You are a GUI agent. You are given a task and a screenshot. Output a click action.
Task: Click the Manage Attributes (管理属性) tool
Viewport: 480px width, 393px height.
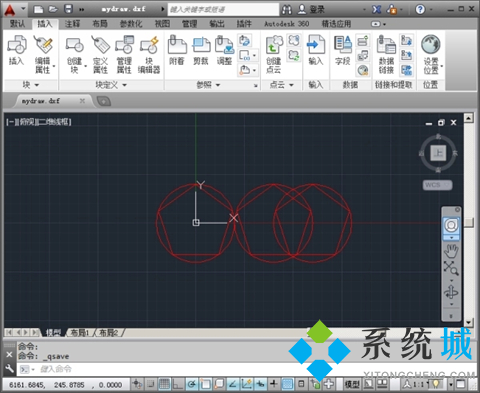124,55
